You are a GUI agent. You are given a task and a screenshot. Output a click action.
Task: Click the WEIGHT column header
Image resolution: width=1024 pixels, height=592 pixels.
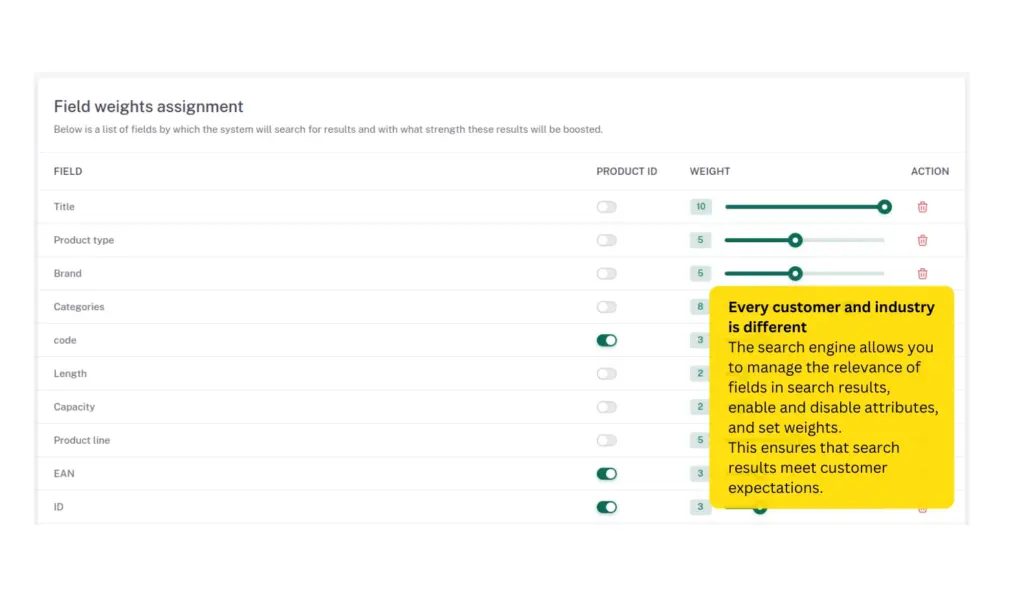pos(710,171)
